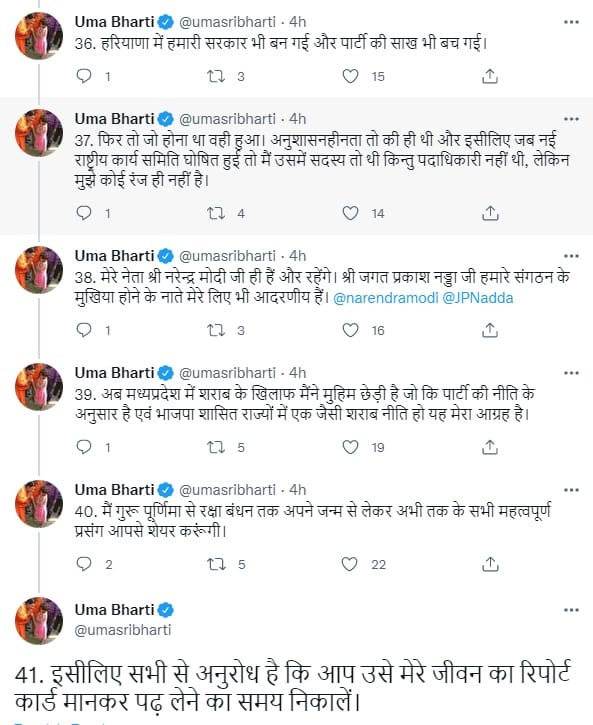Open more options for tweet 36
The image size is (593, 725).
pos(571,22)
